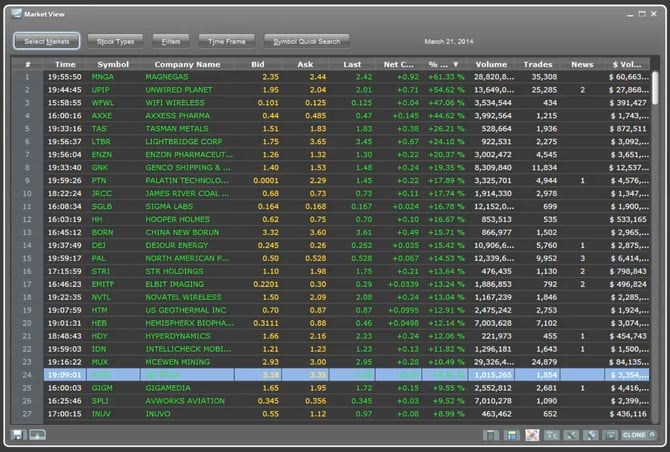
Task: Click the icon between the Tt and wrench icons
Action: pos(571,435)
